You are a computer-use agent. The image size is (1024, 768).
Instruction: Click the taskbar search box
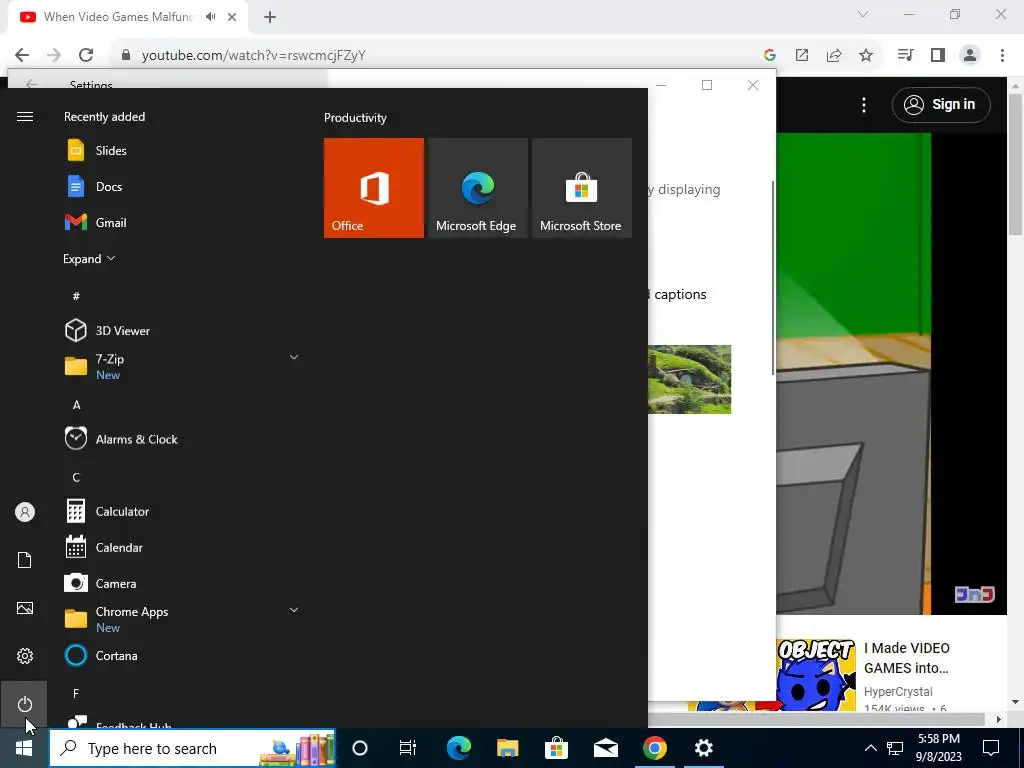193,748
